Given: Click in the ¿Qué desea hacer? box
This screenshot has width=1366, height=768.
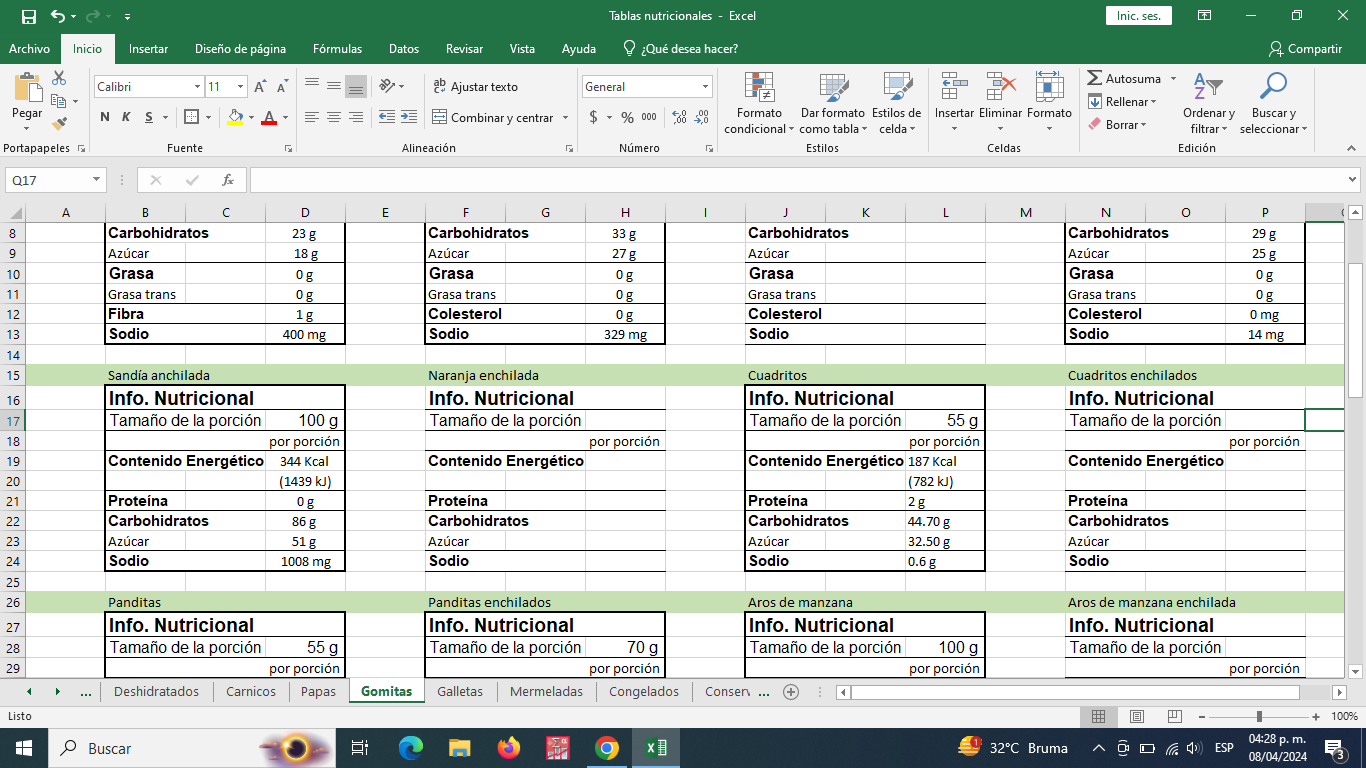Looking at the screenshot, I should click(x=680, y=48).
